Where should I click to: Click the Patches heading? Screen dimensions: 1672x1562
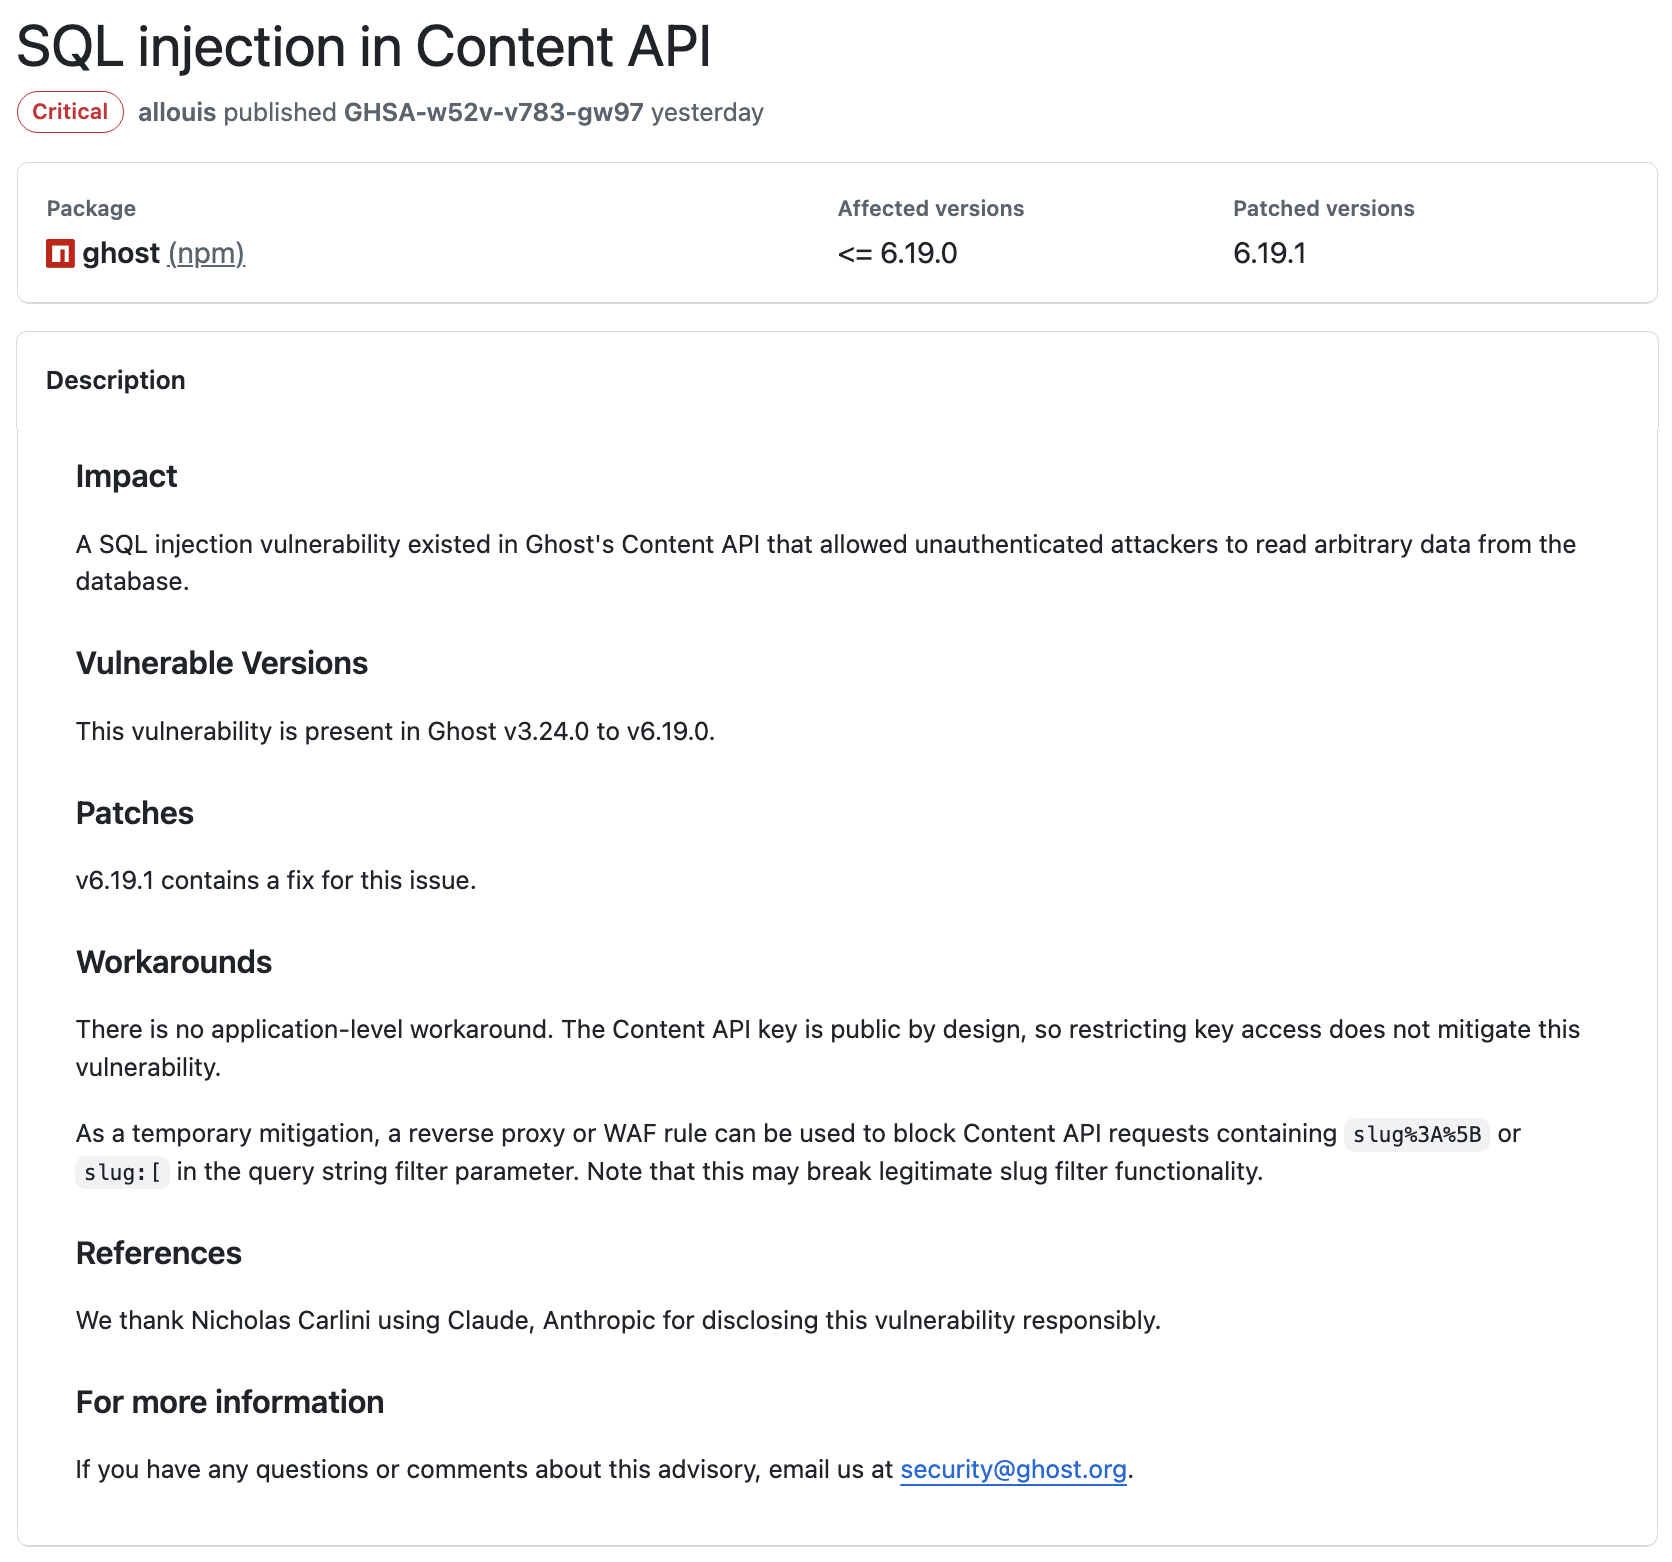coord(135,813)
